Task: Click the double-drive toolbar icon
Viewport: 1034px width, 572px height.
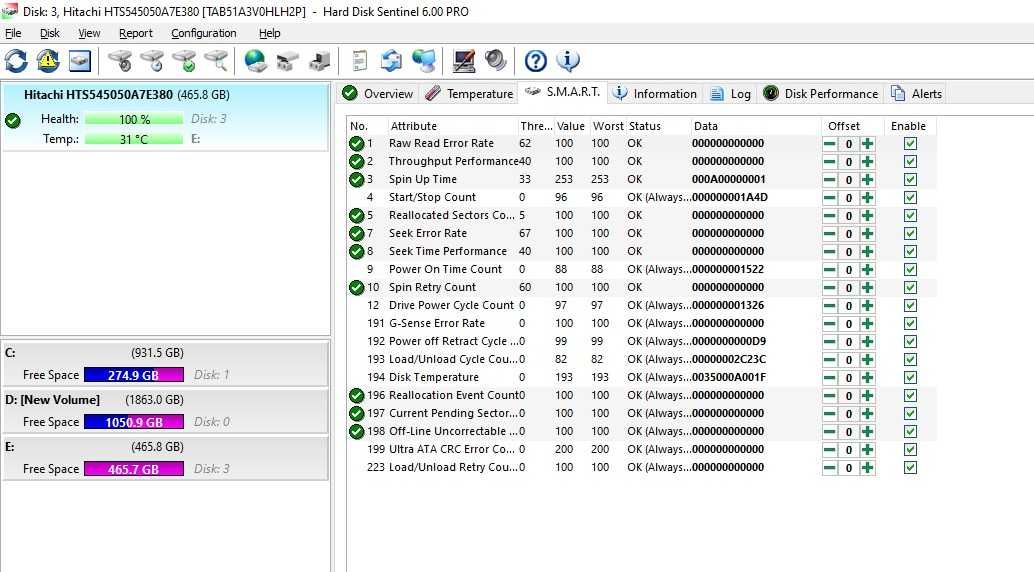Action: click(x=288, y=61)
